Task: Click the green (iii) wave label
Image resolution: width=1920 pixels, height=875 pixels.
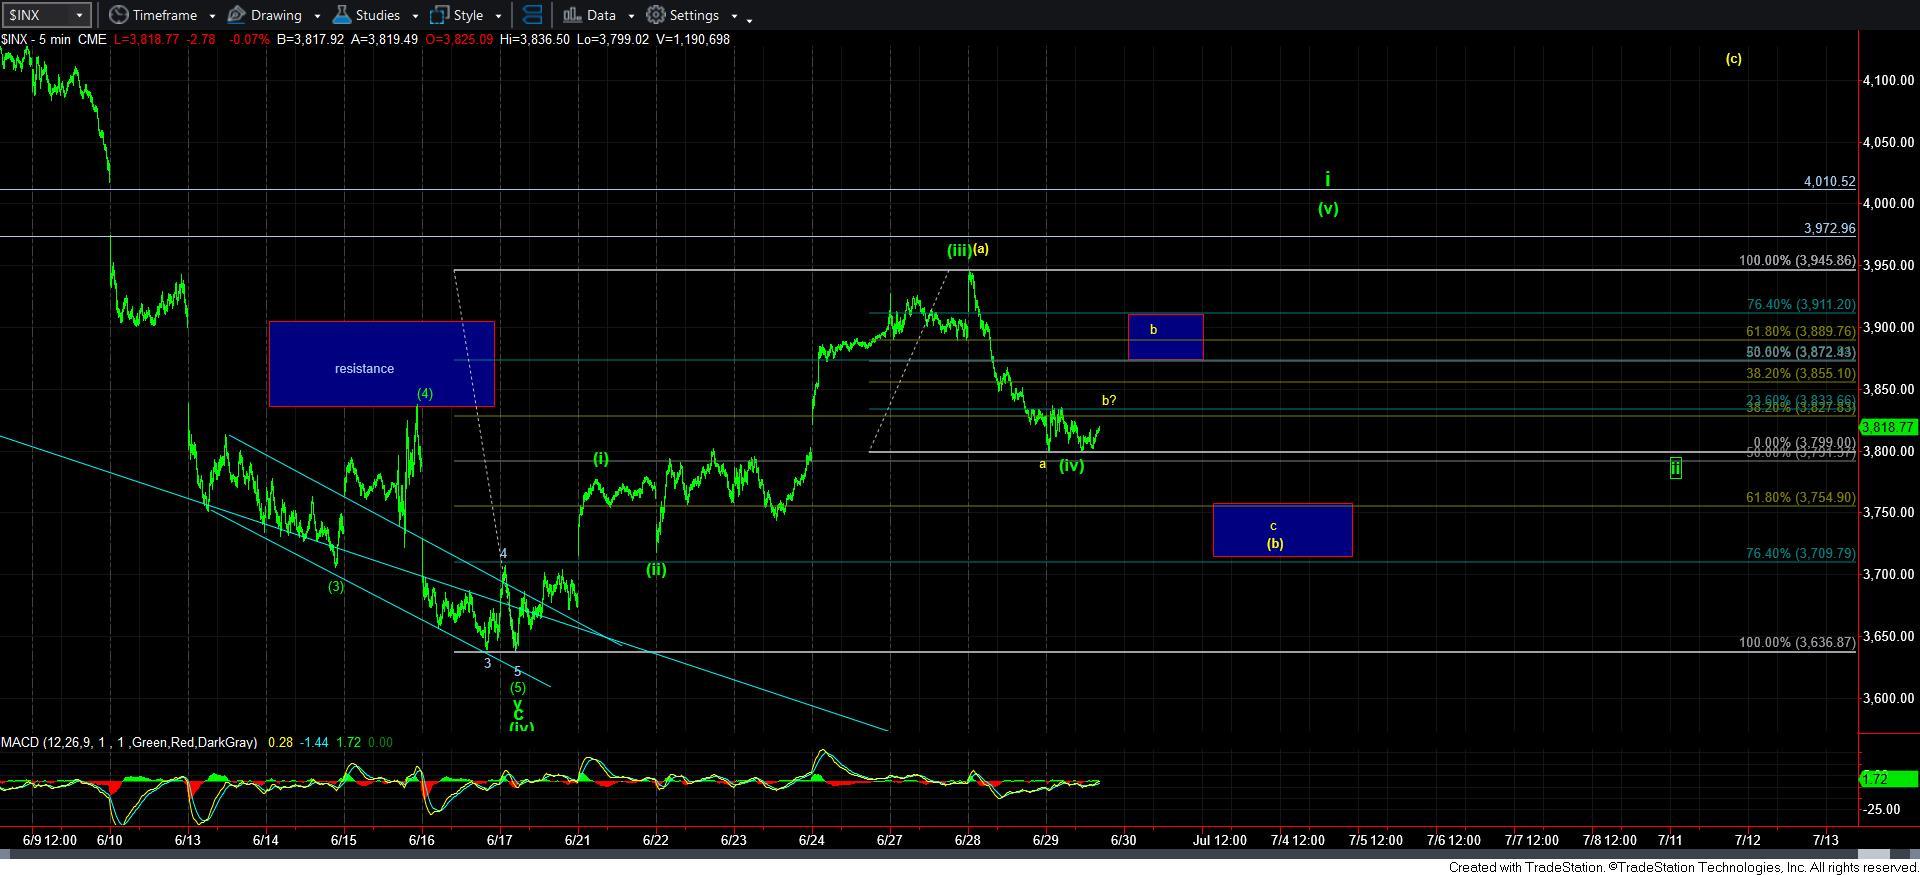Action: coord(959,250)
